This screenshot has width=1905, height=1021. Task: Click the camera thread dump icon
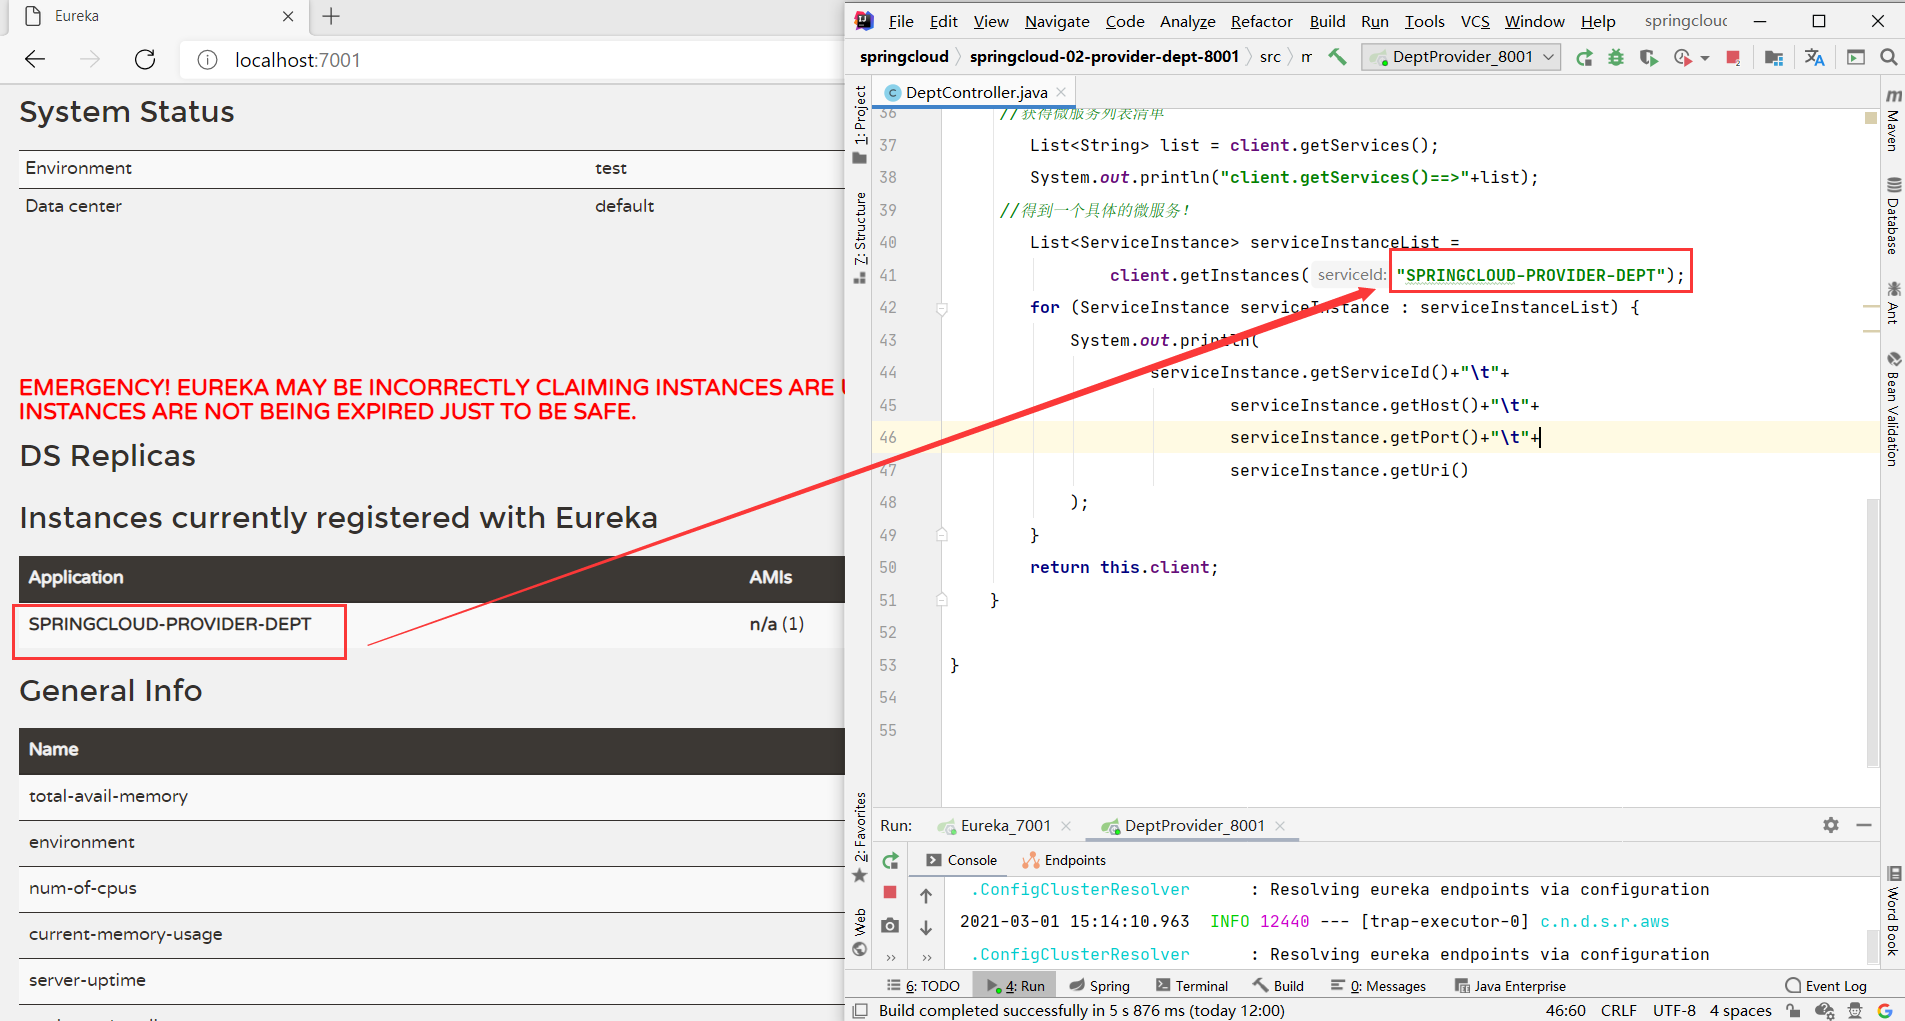890,925
